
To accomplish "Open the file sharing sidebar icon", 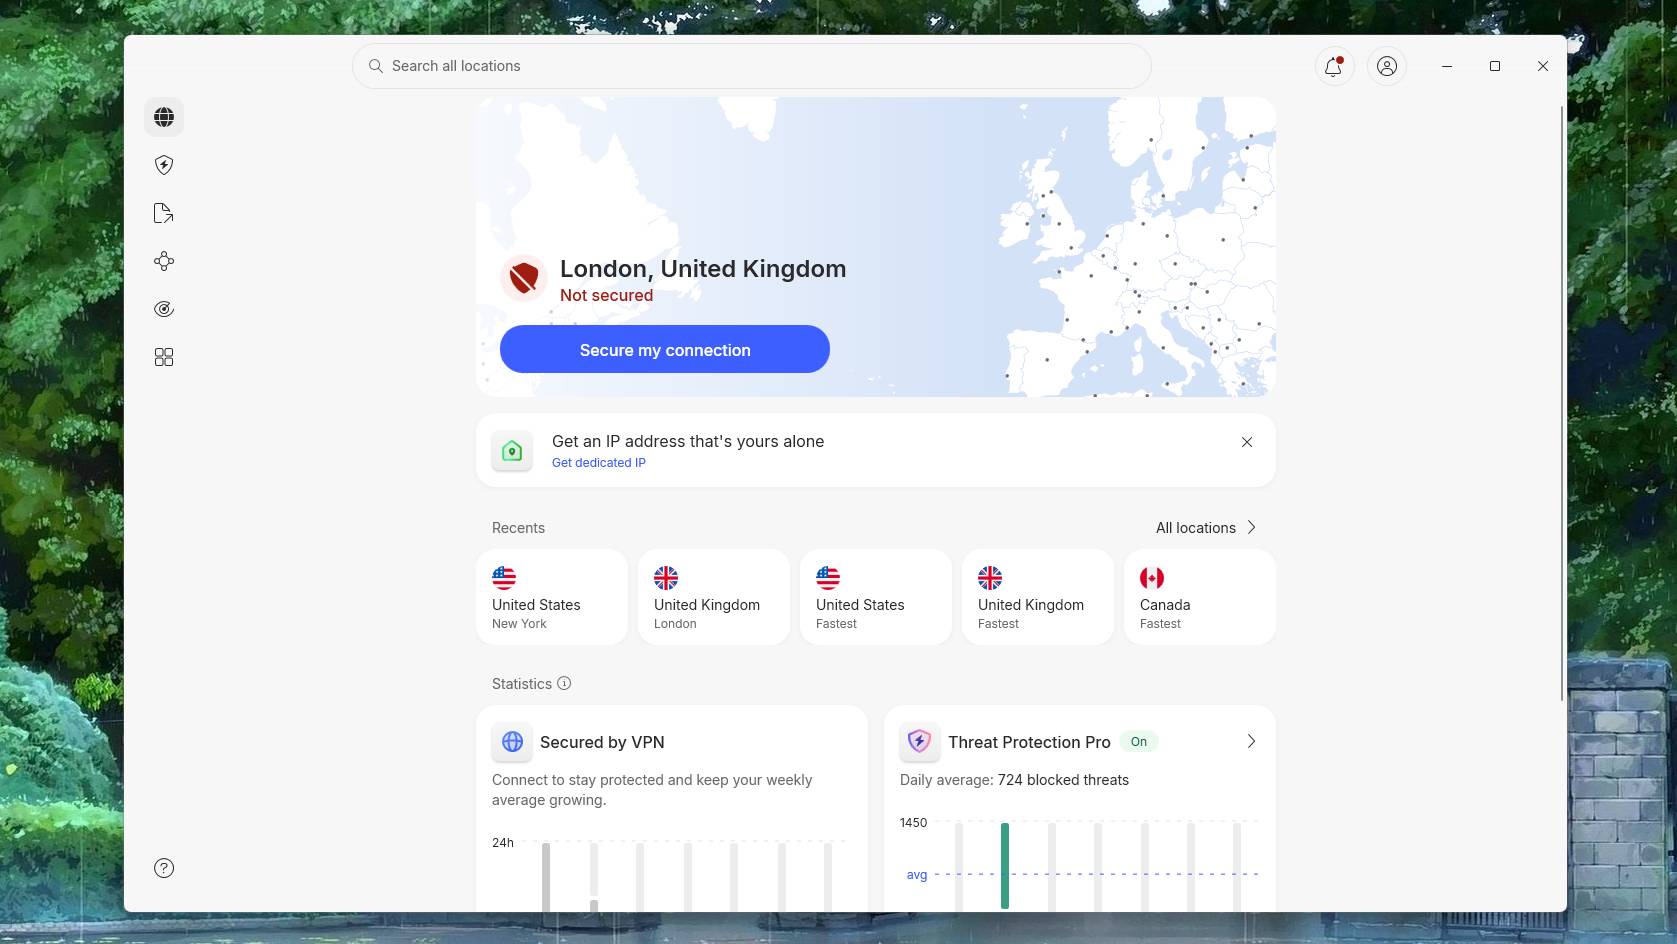I will click(x=163, y=213).
